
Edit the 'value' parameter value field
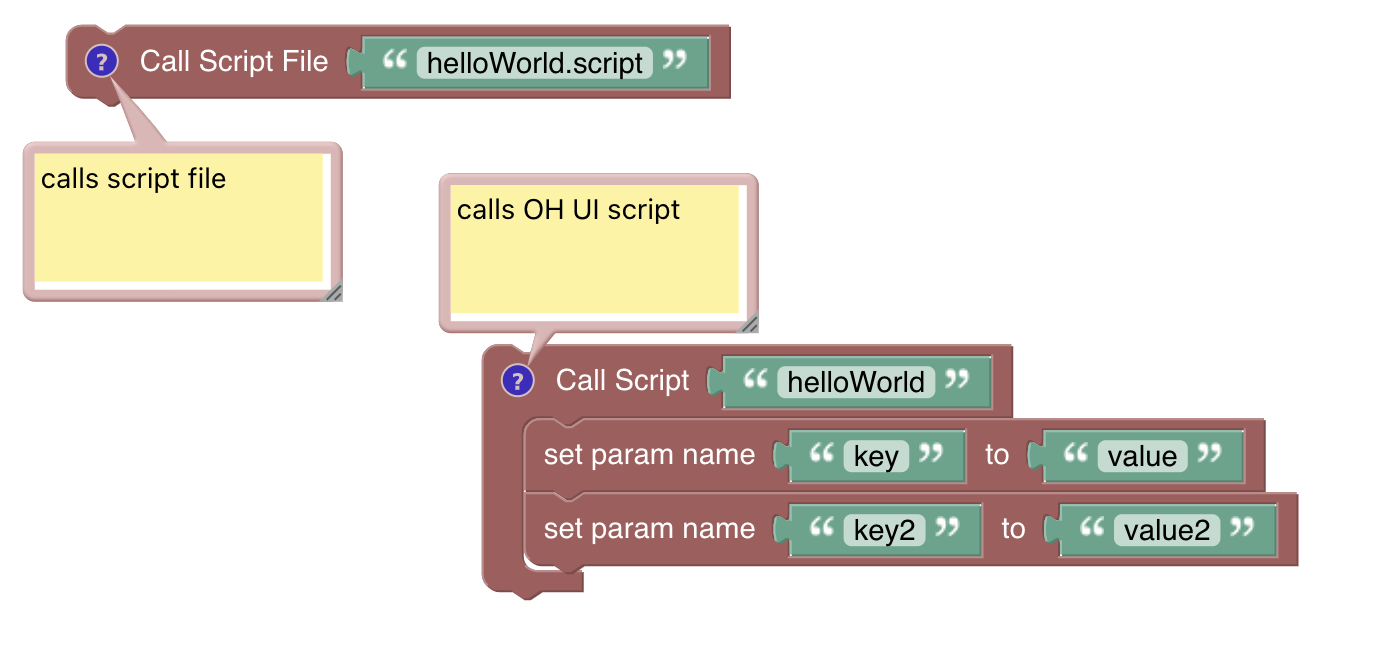coord(1142,456)
